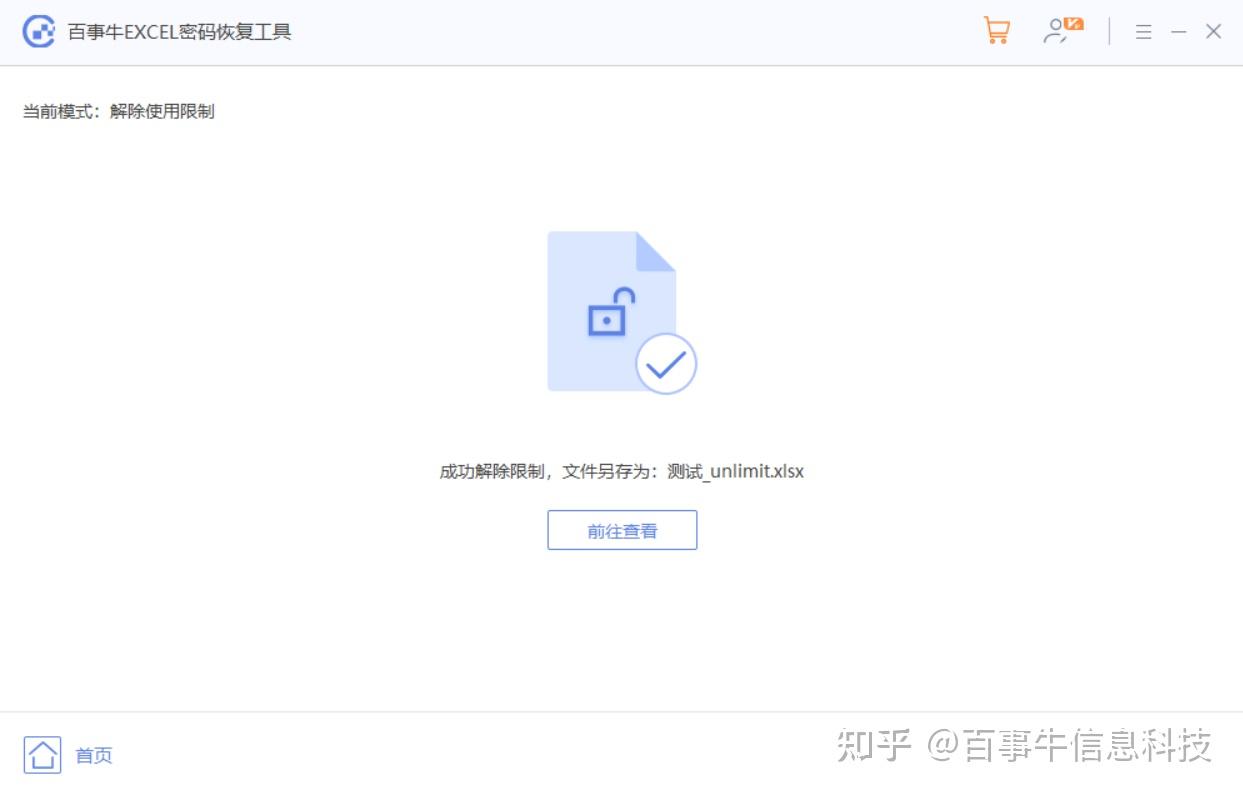Click the house-shaped home icon

(42, 754)
